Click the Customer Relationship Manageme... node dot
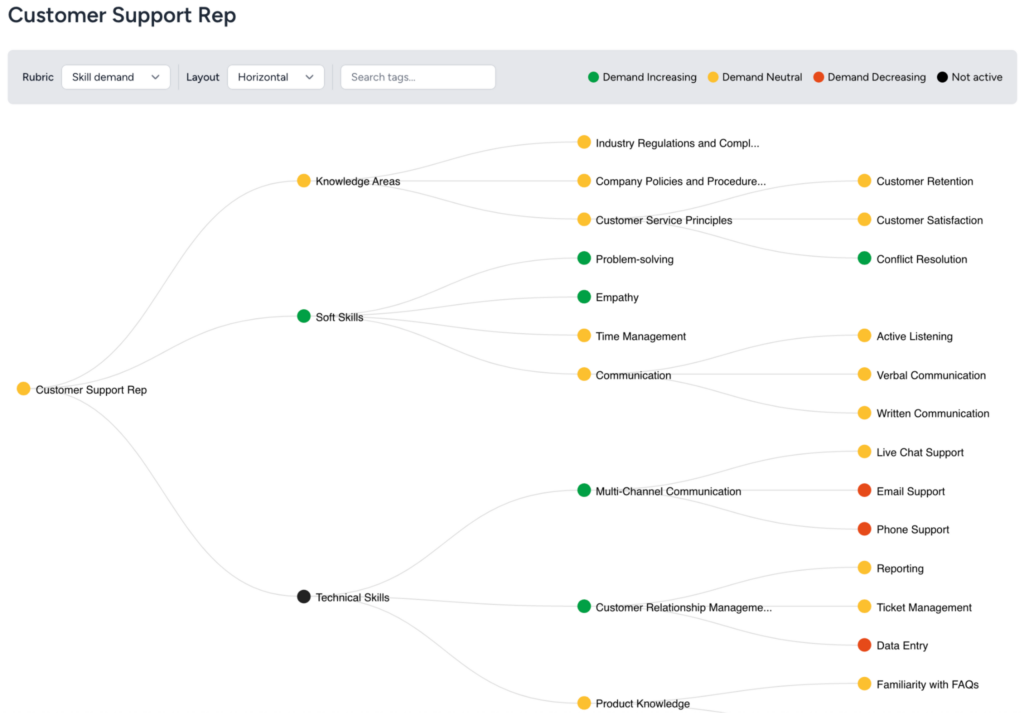 (584, 607)
